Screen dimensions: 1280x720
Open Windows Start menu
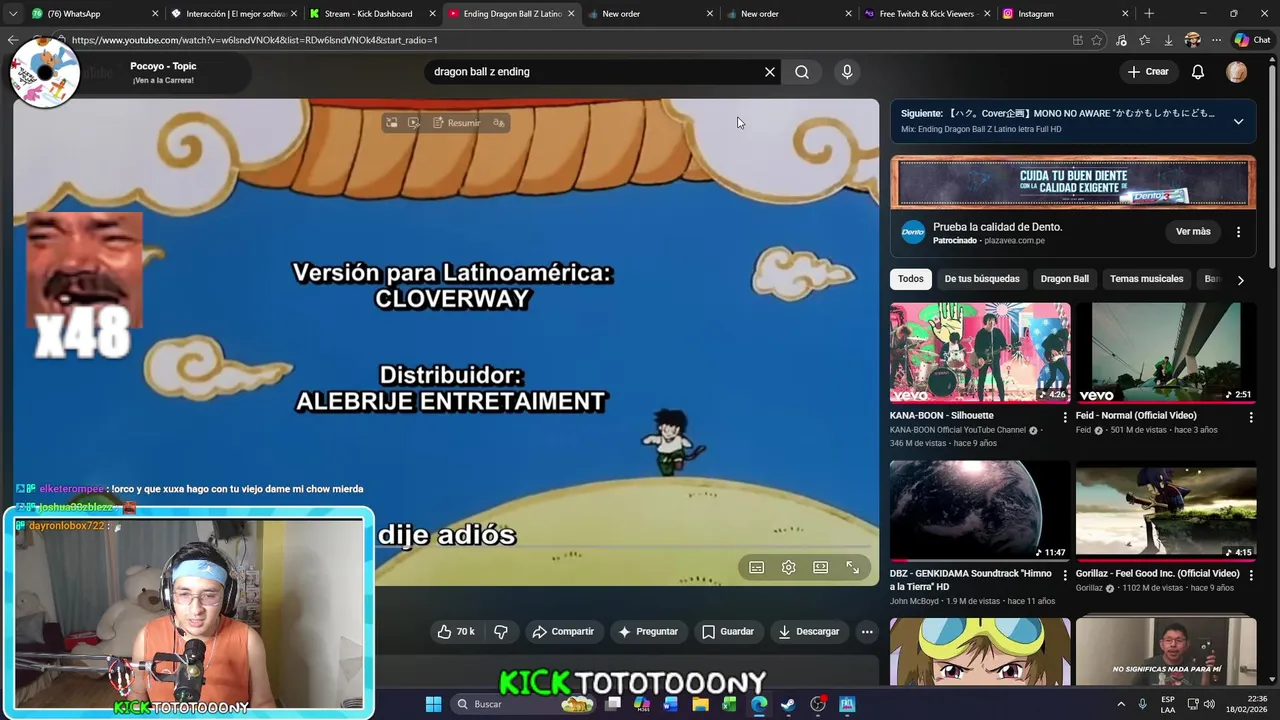(433, 704)
